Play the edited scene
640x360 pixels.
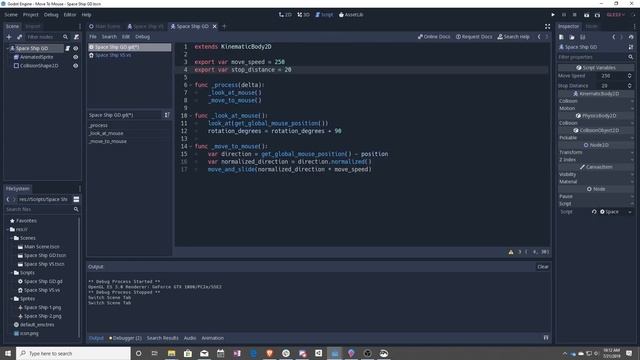tap(587, 15)
